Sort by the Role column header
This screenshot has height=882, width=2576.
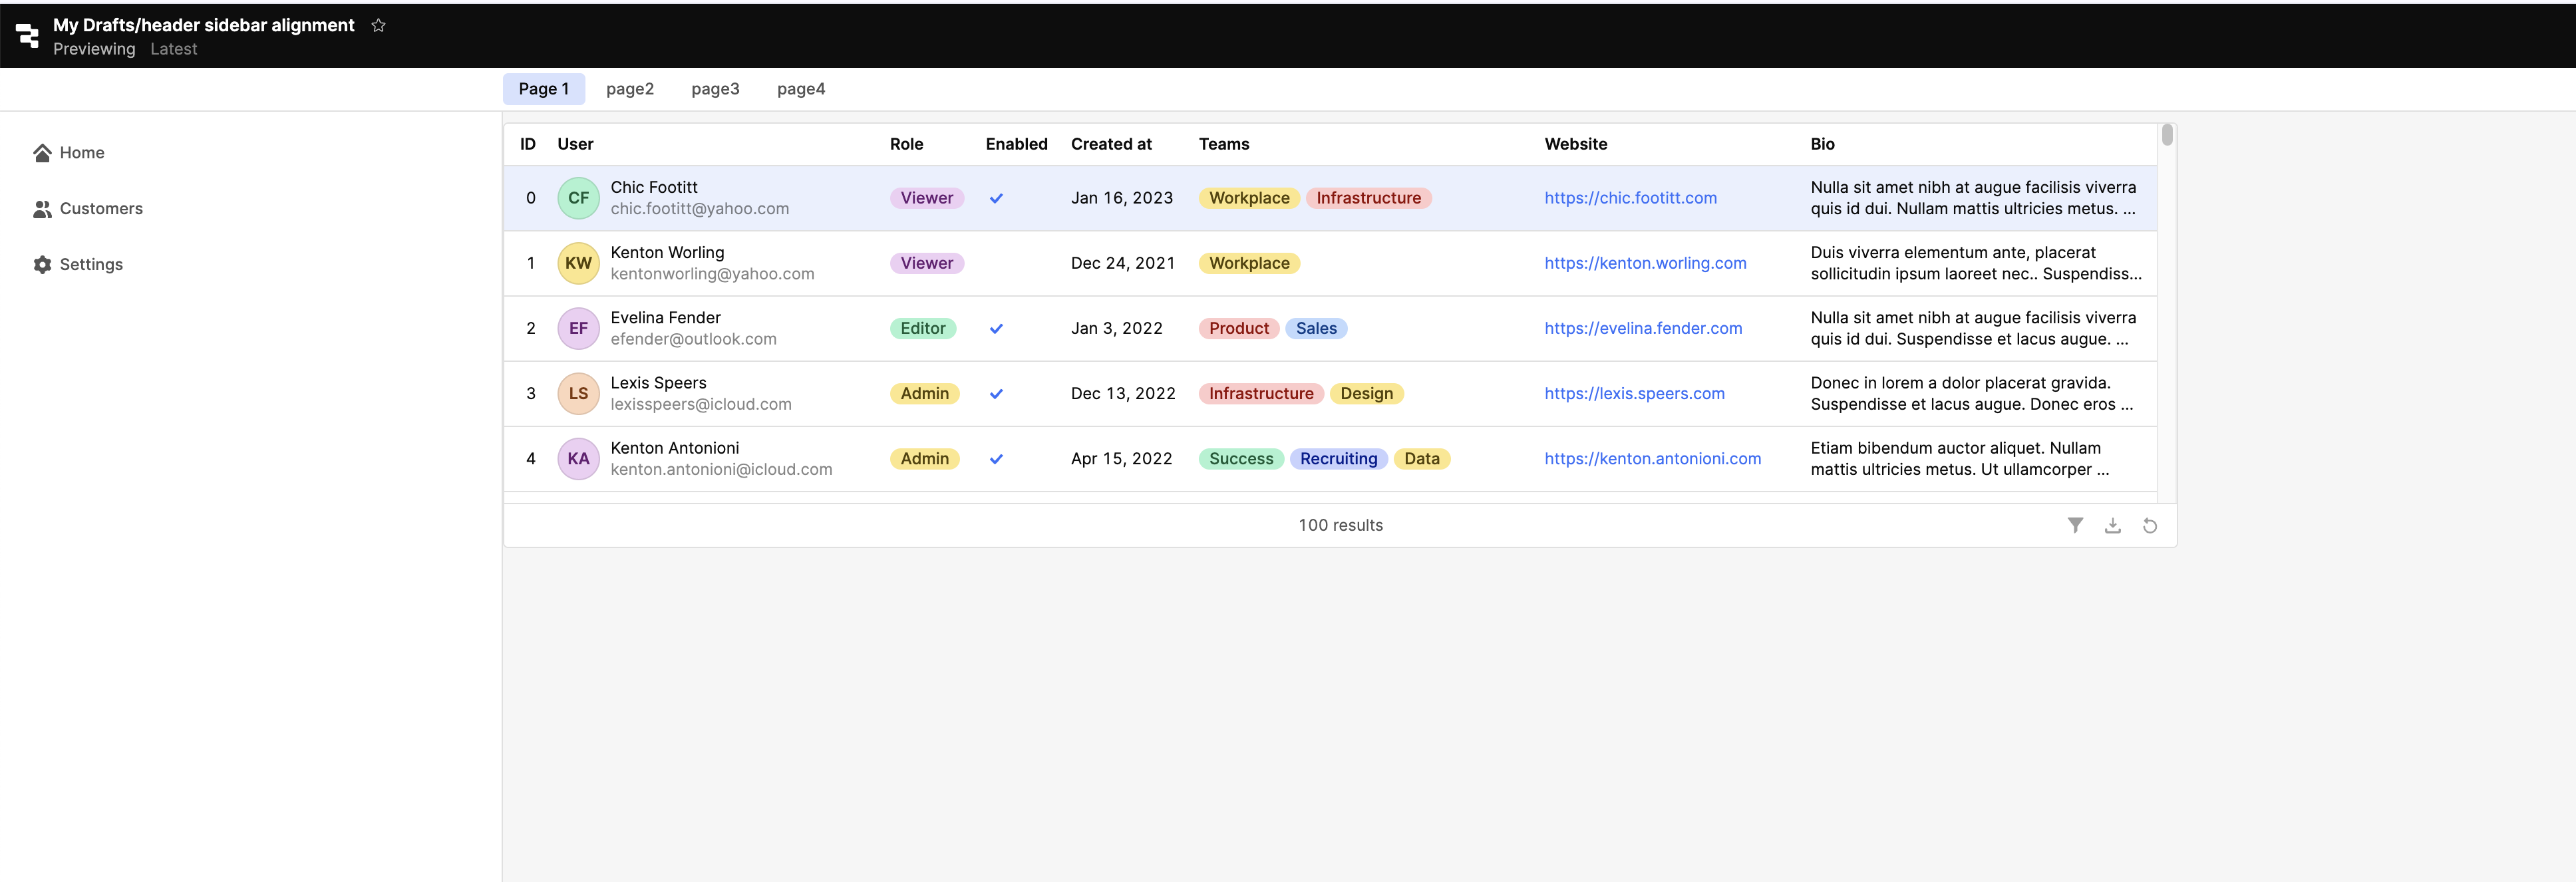coord(906,144)
